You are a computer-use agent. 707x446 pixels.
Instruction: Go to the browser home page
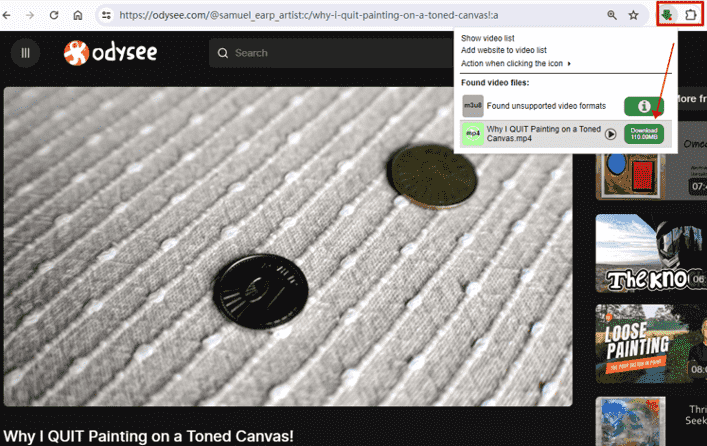(x=78, y=15)
